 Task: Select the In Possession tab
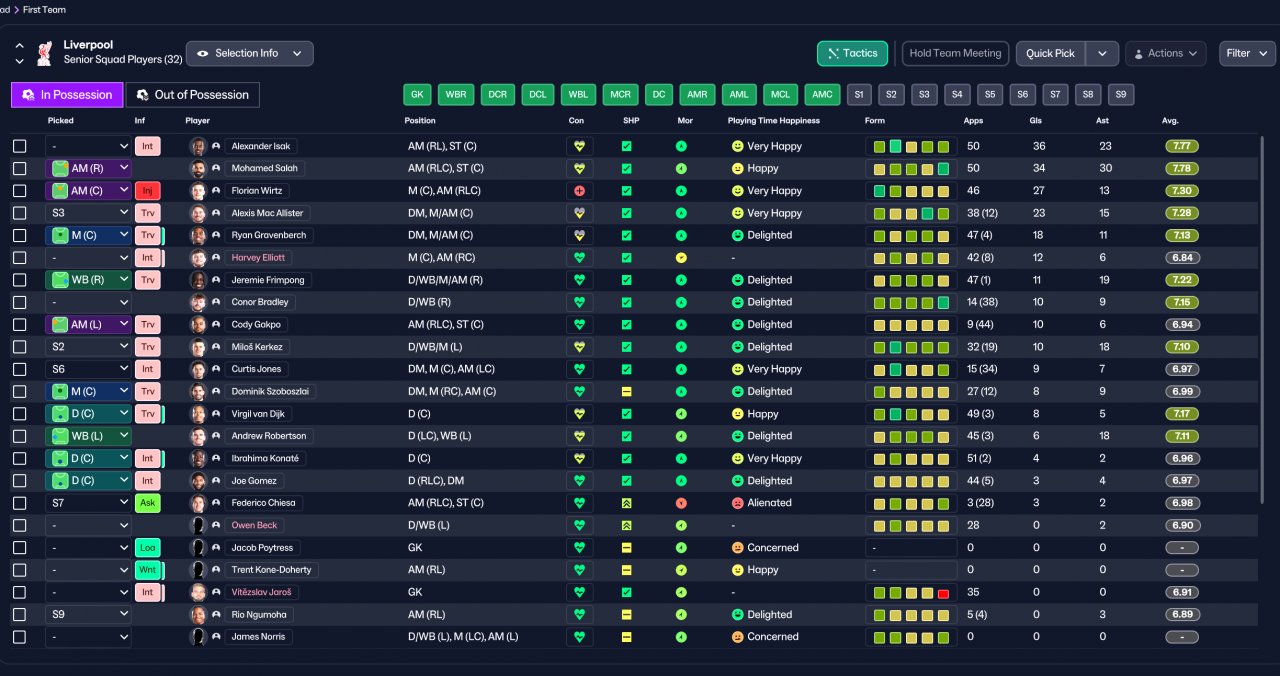pos(67,95)
